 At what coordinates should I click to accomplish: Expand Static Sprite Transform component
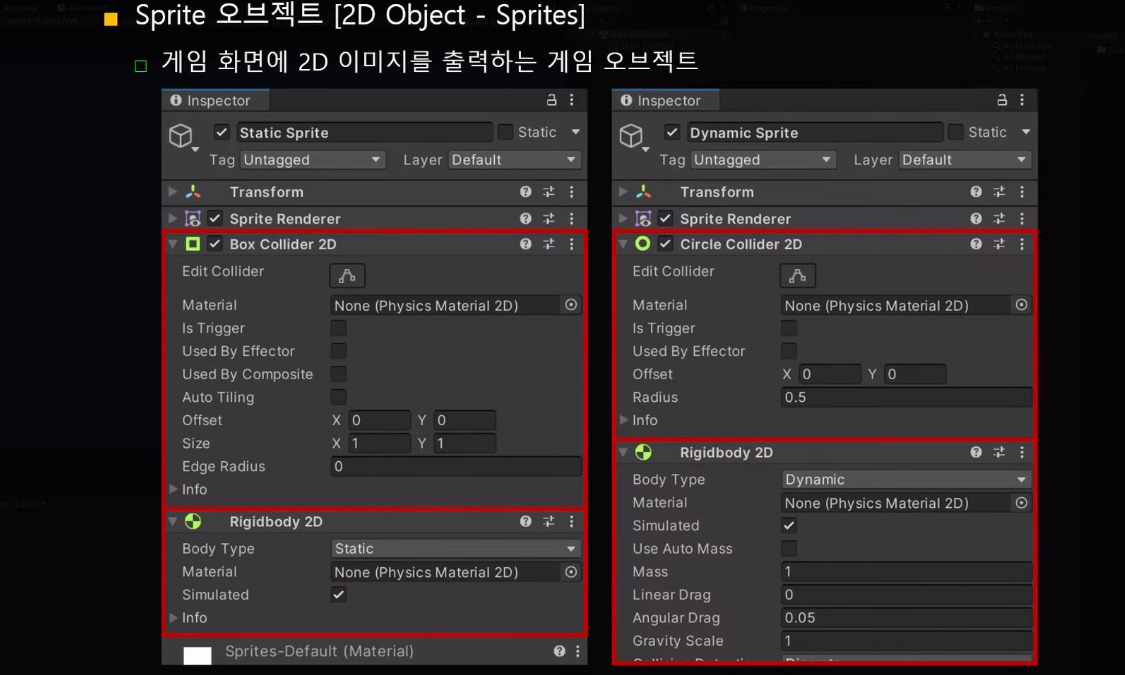172,192
